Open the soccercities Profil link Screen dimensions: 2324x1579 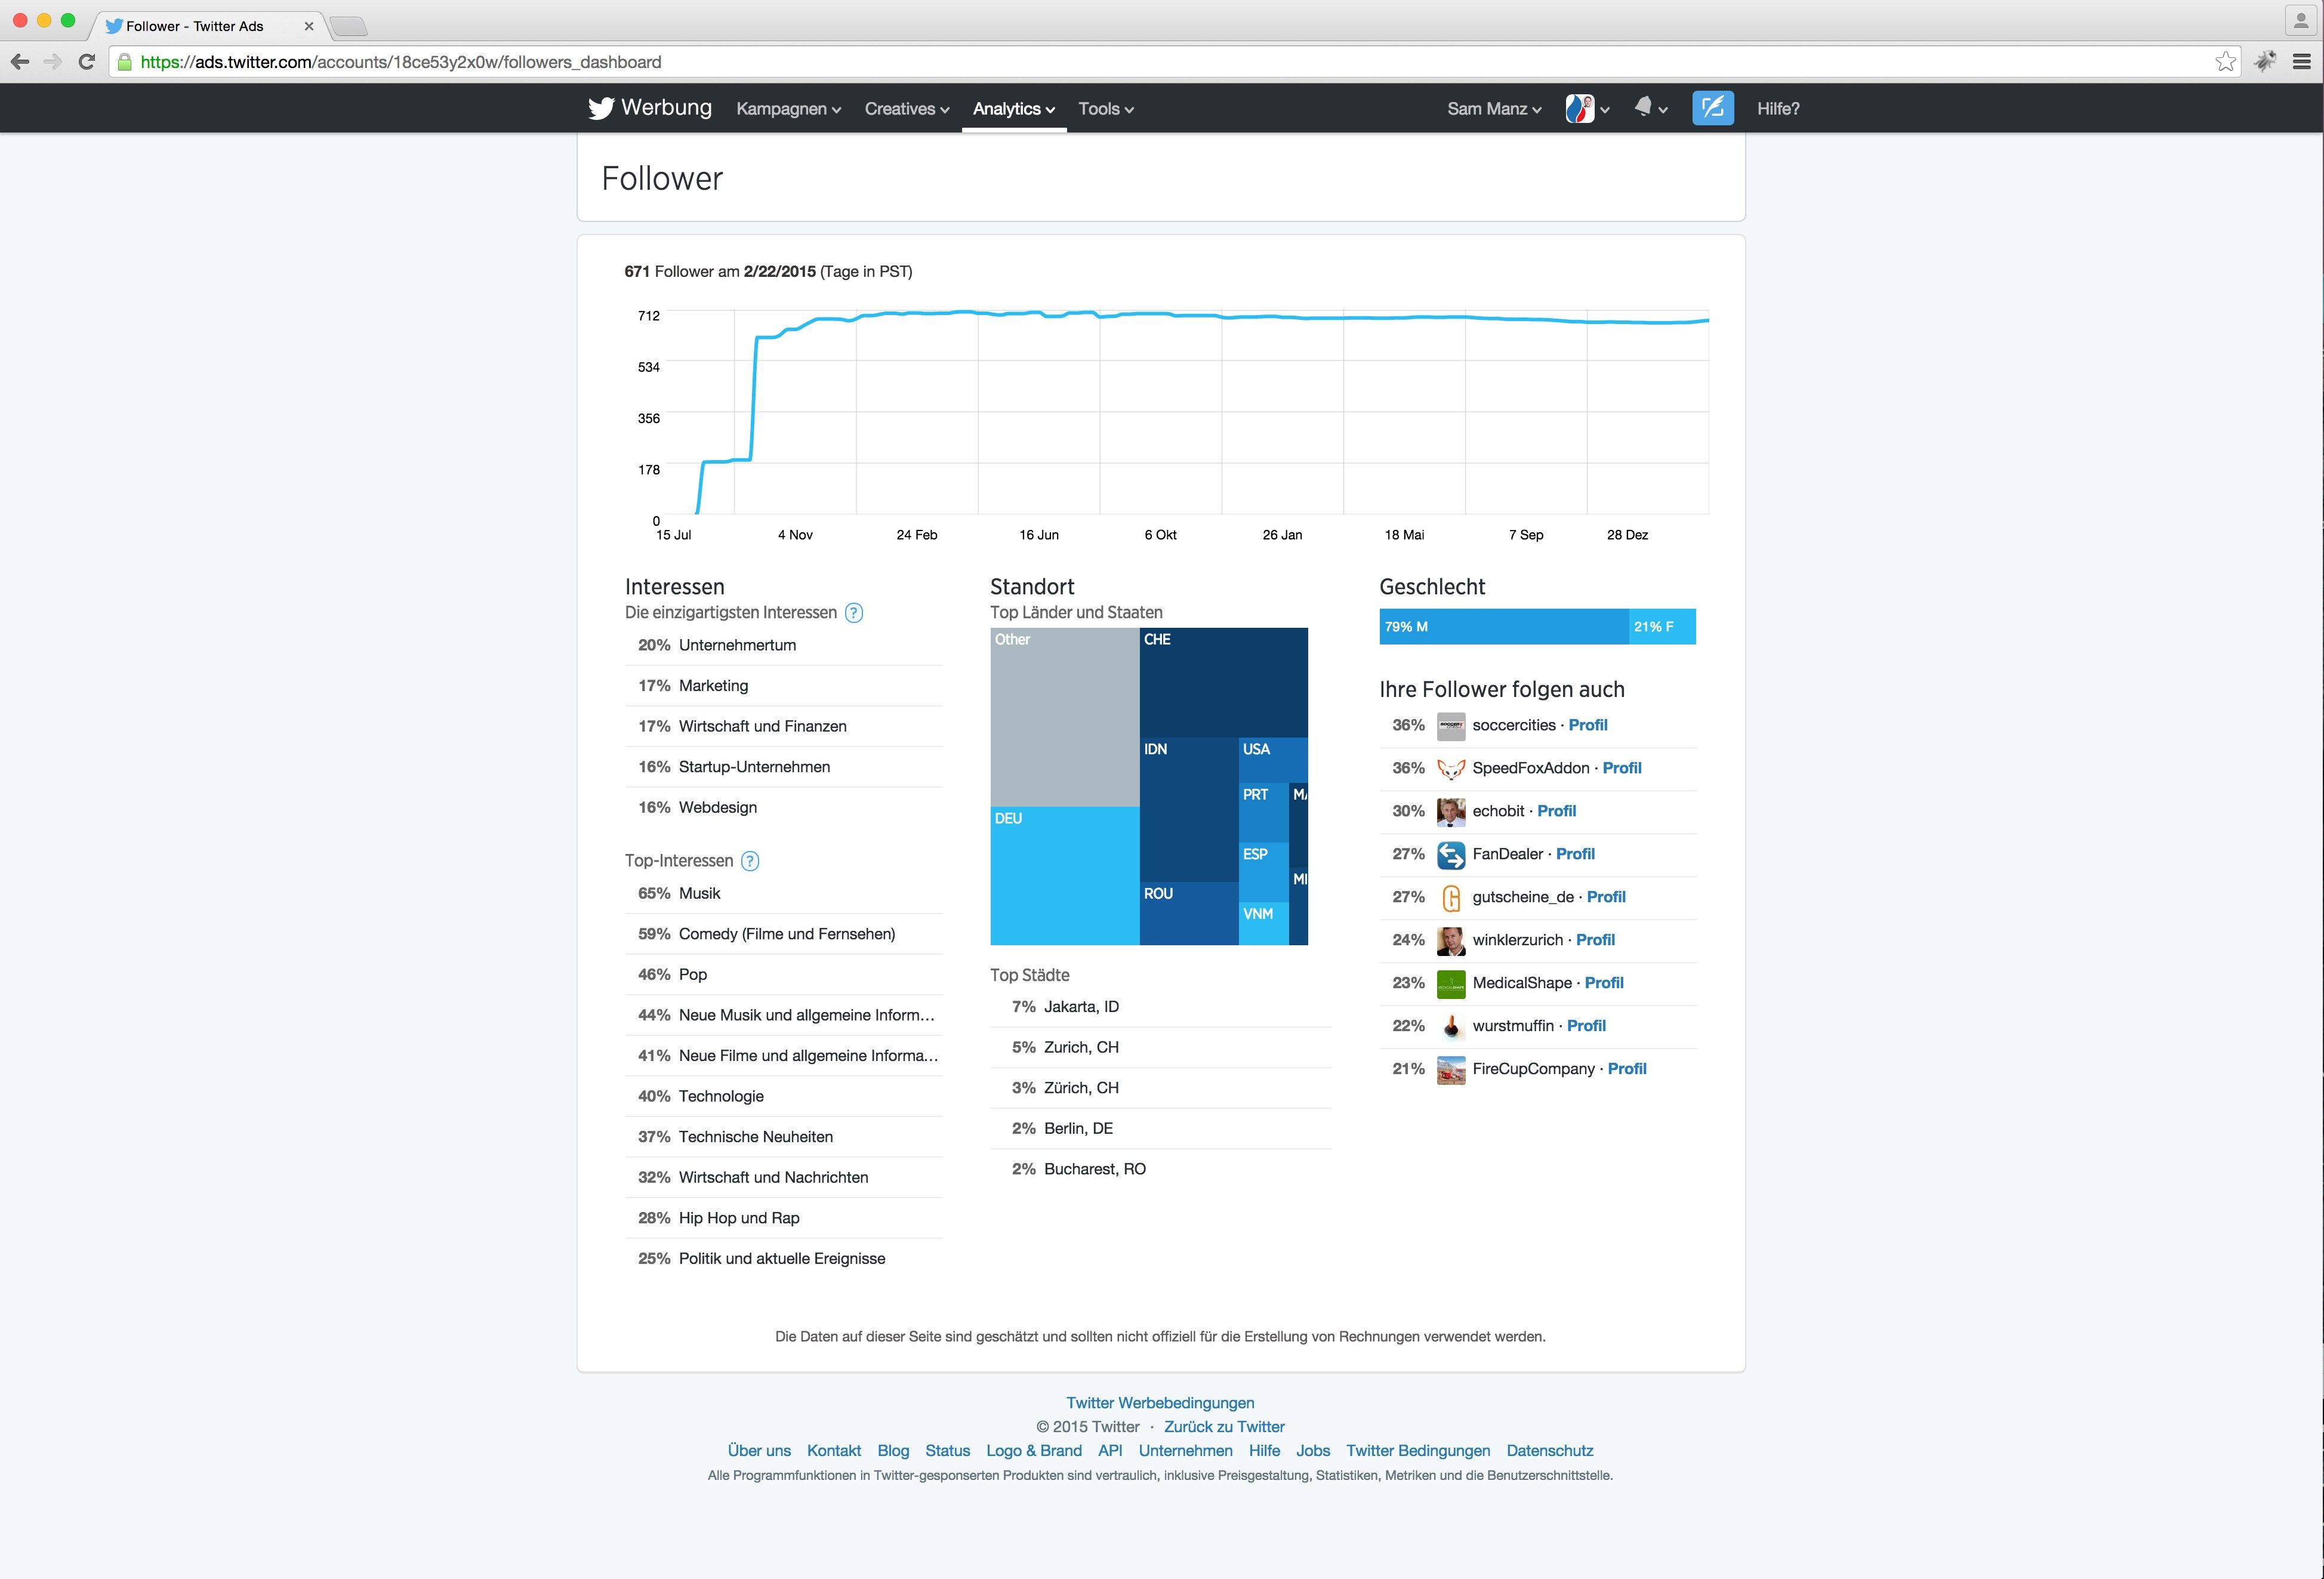(x=1588, y=725)
